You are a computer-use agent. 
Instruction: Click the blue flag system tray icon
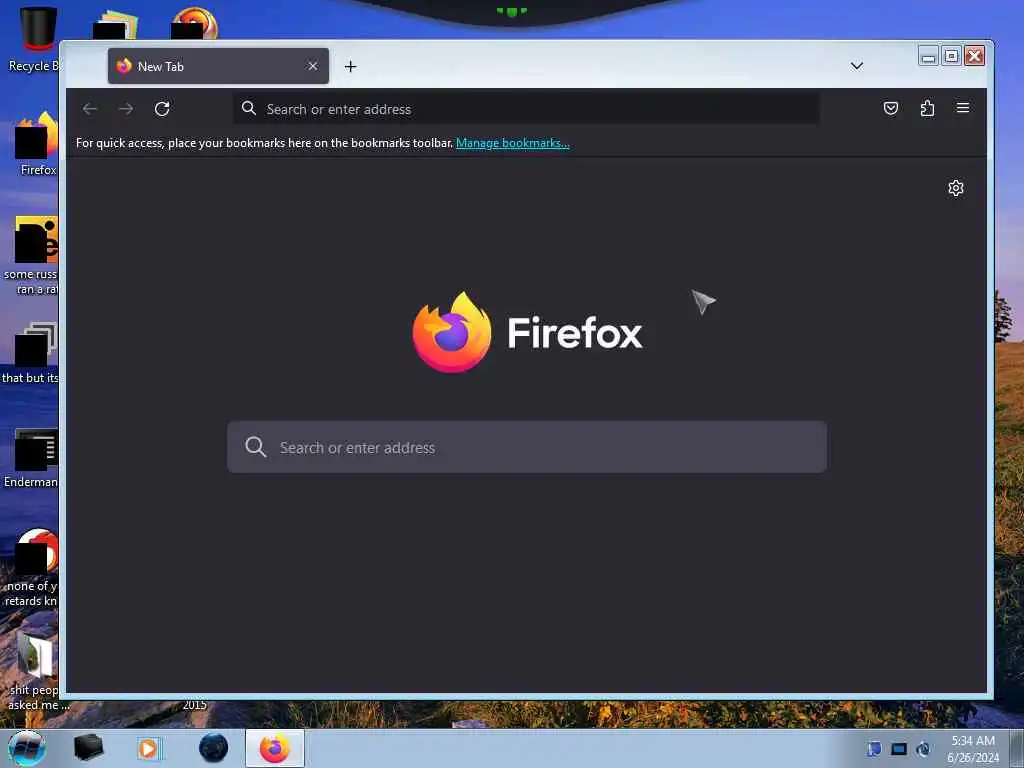tap(874, 748)
